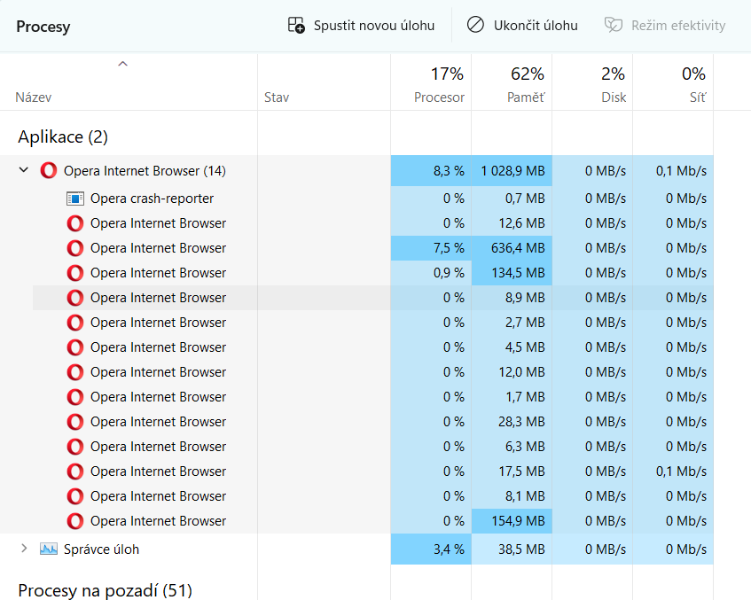Screen dimensions: 751x600
Task: Click 0,1 Mb/s network cell in 17,5 MB row
Action: click(x=673, y=472)
